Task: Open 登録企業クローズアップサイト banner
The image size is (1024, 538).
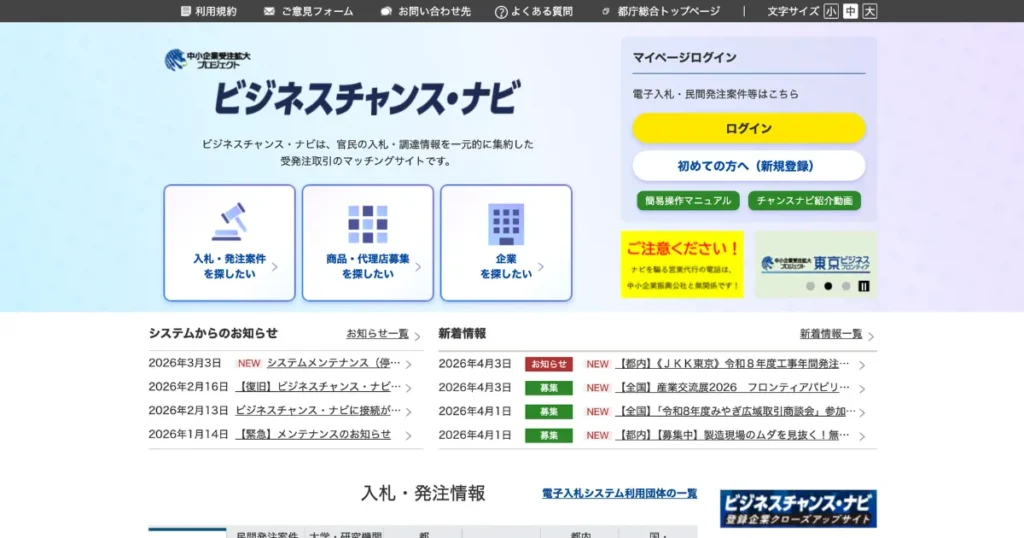Action: coord(798,509)
